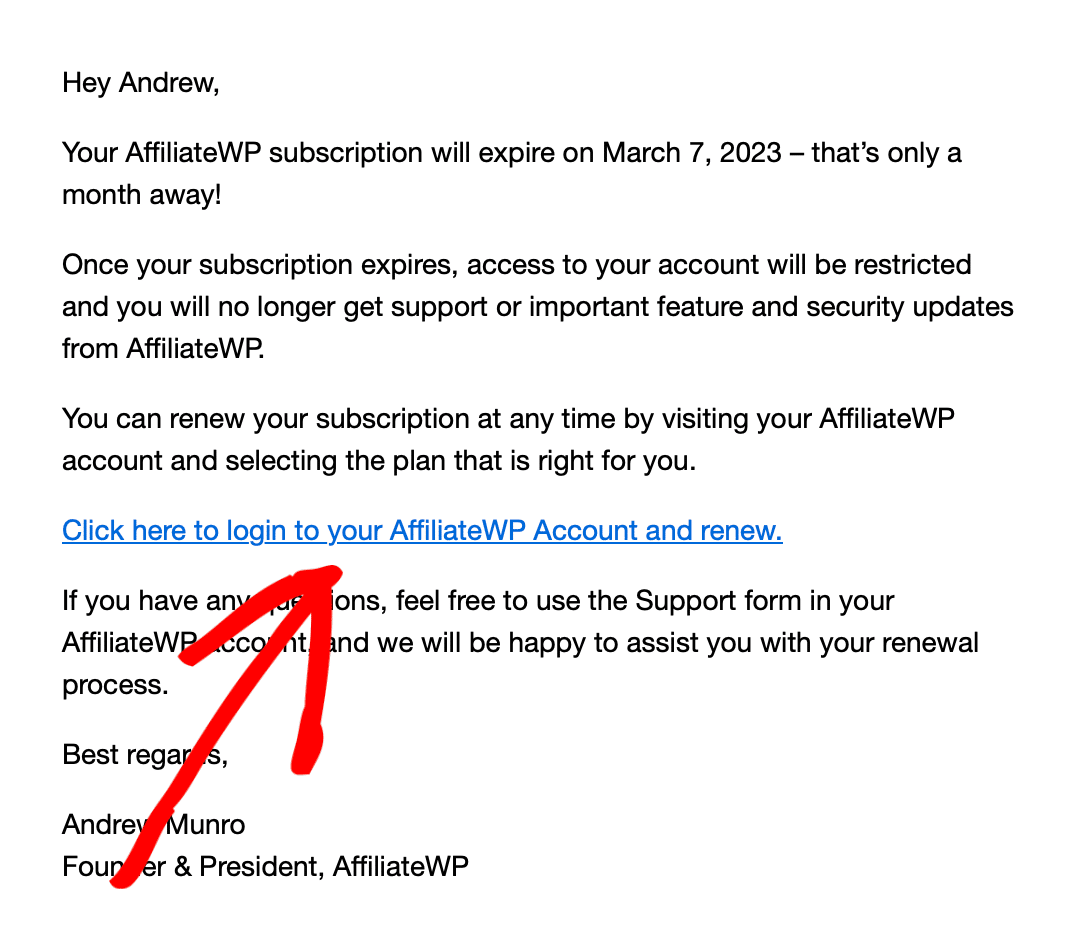The height and width of the screenshot is (946, 1082).
Task: Click the 'process.' word line
Action: (115, 685)
